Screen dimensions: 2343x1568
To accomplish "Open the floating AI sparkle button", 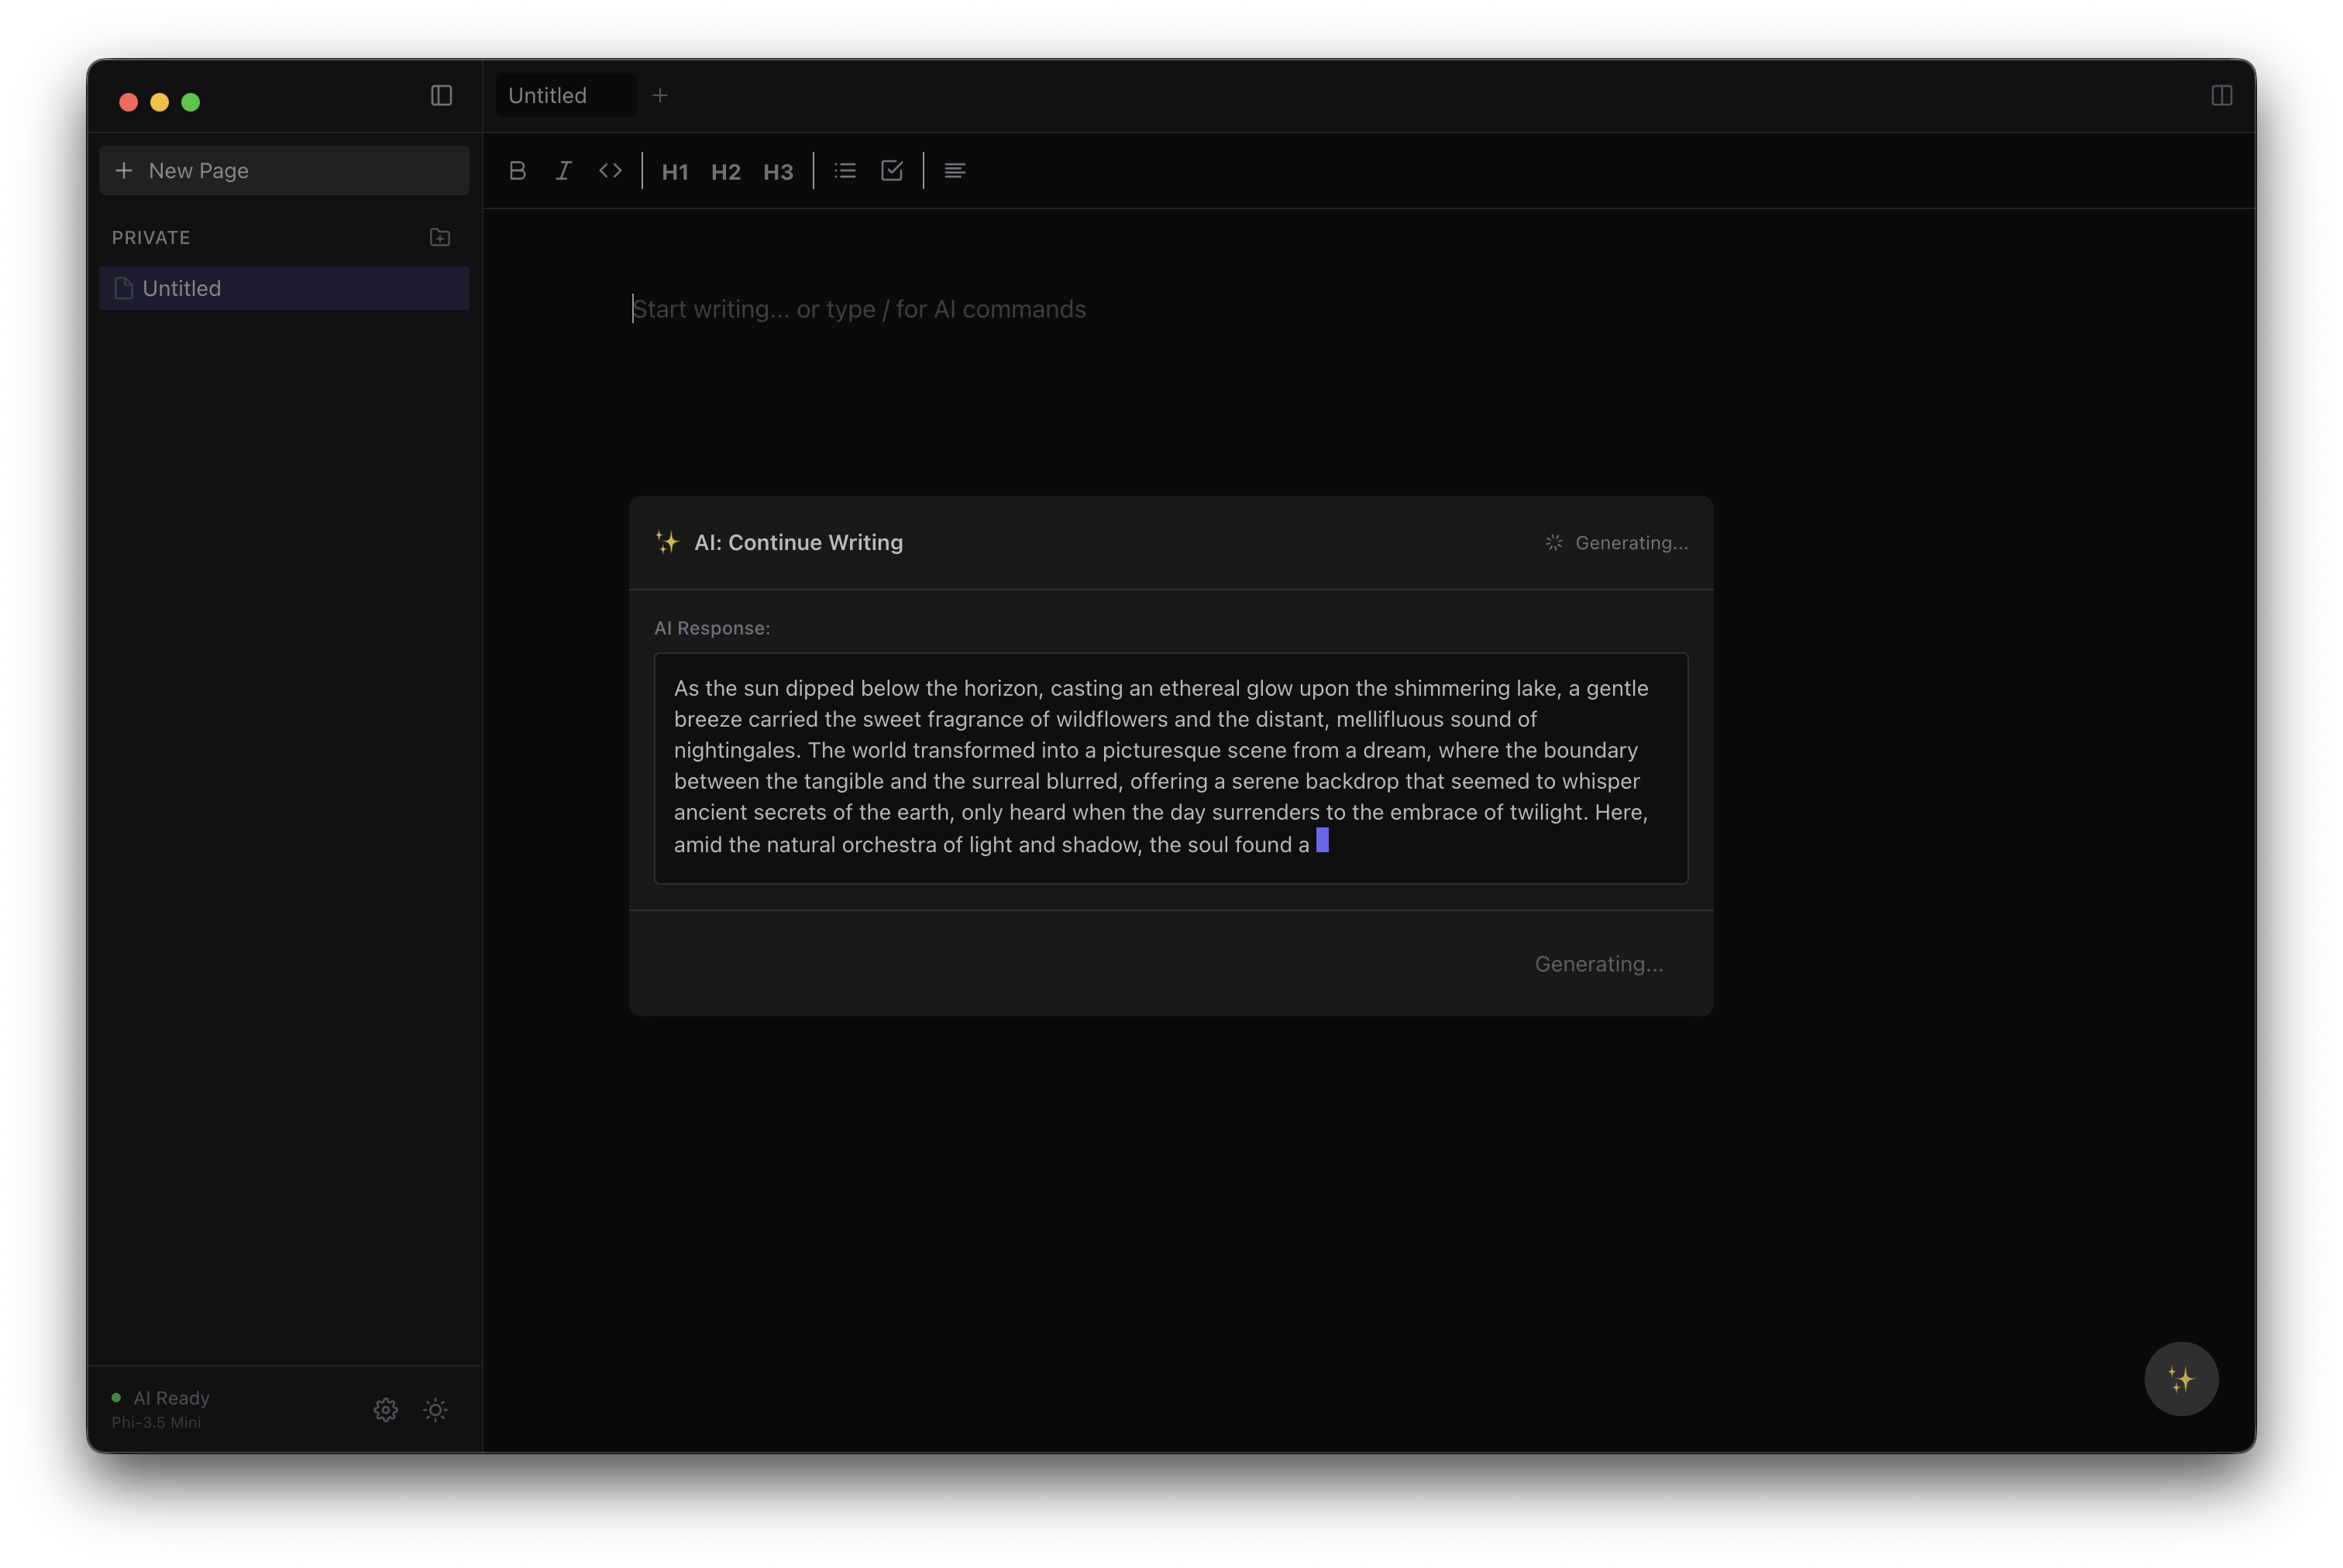I will pos(2181,1379).
